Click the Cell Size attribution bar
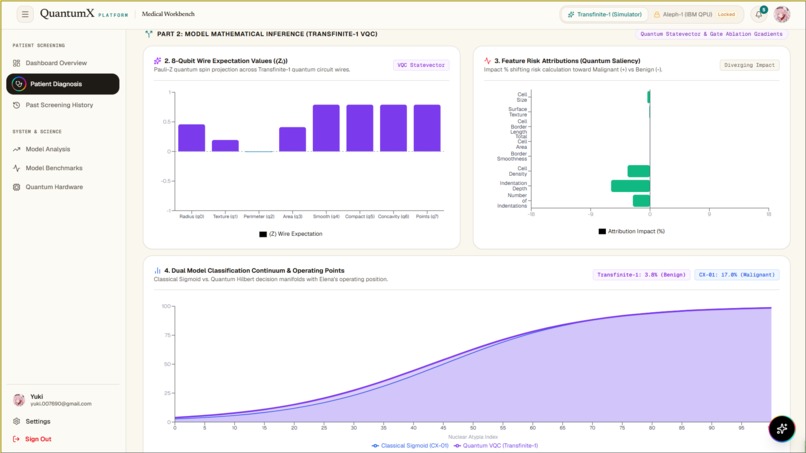Image resolution: width=806 pixels, height=453 pixels. 649,97
